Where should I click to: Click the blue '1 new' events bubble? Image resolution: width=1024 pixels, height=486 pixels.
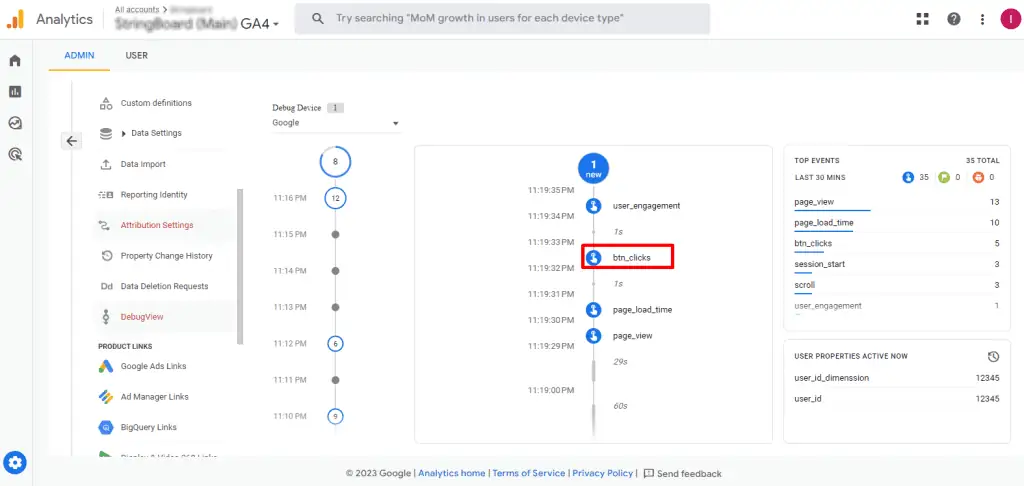pos(593,169)
